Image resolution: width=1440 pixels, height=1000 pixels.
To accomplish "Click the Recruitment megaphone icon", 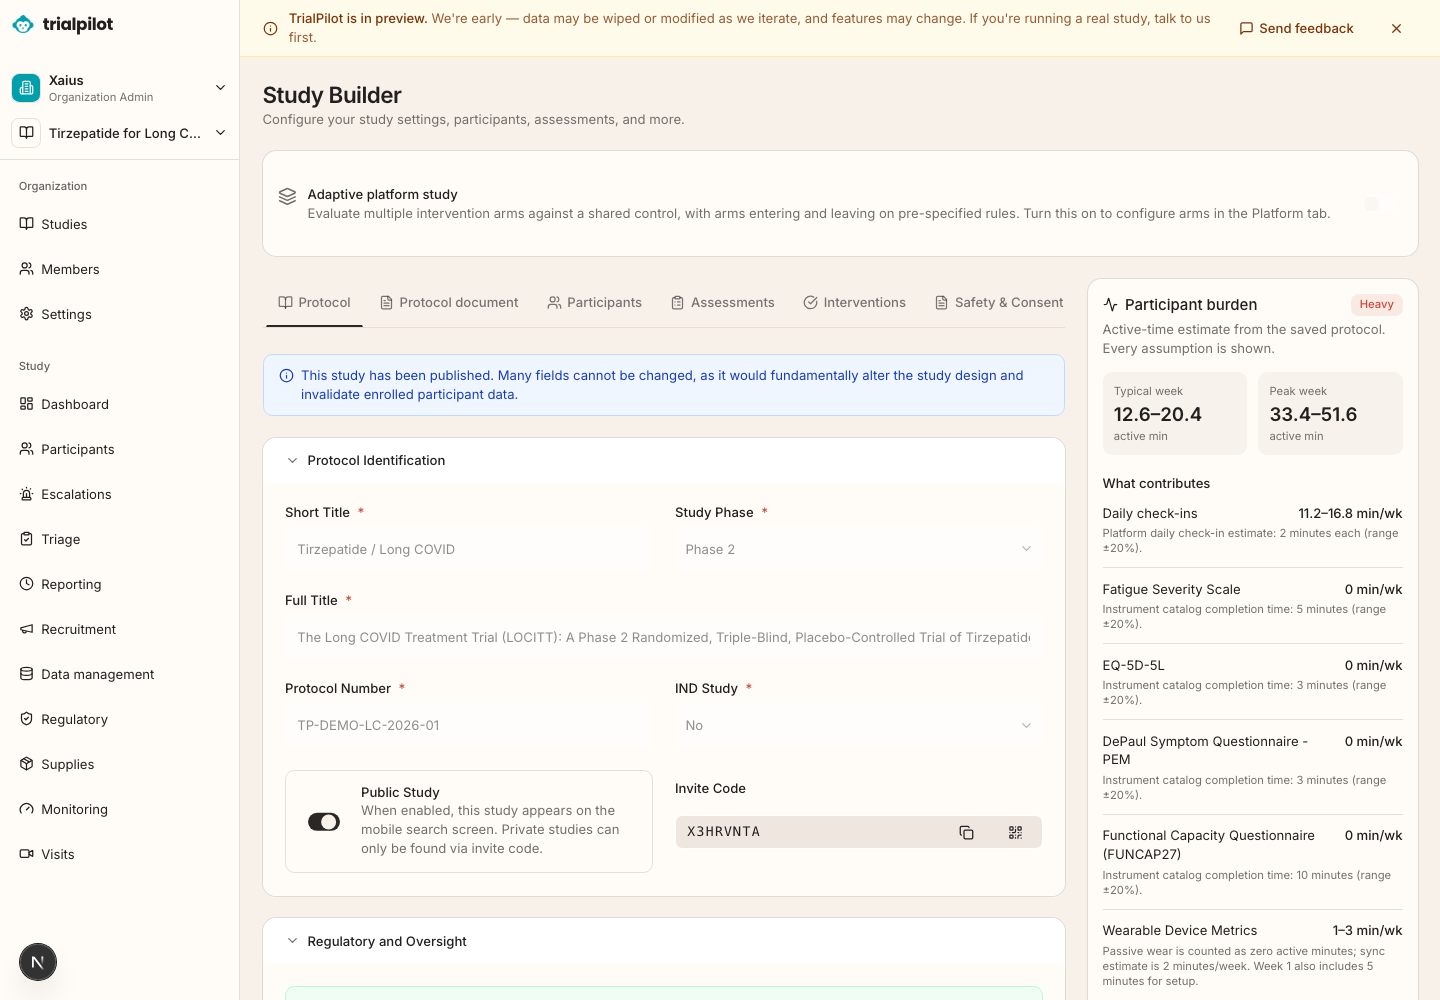I will click(x=27, y=629).
